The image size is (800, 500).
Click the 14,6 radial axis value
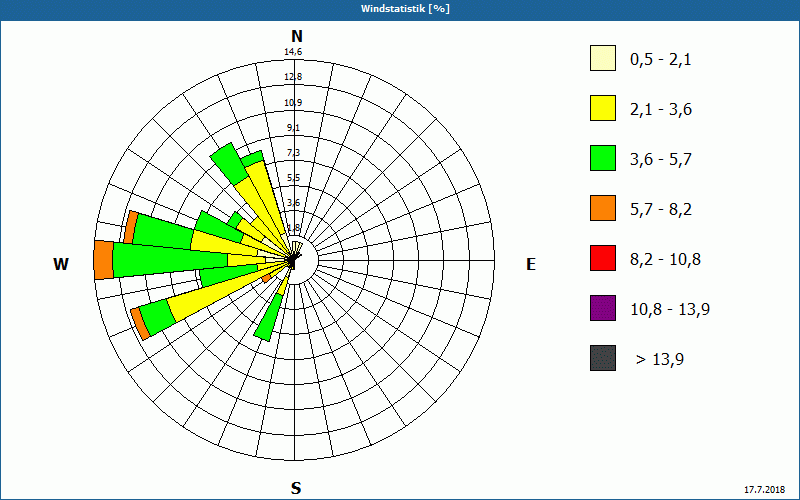pyautogui.click(x=293, y=52)
